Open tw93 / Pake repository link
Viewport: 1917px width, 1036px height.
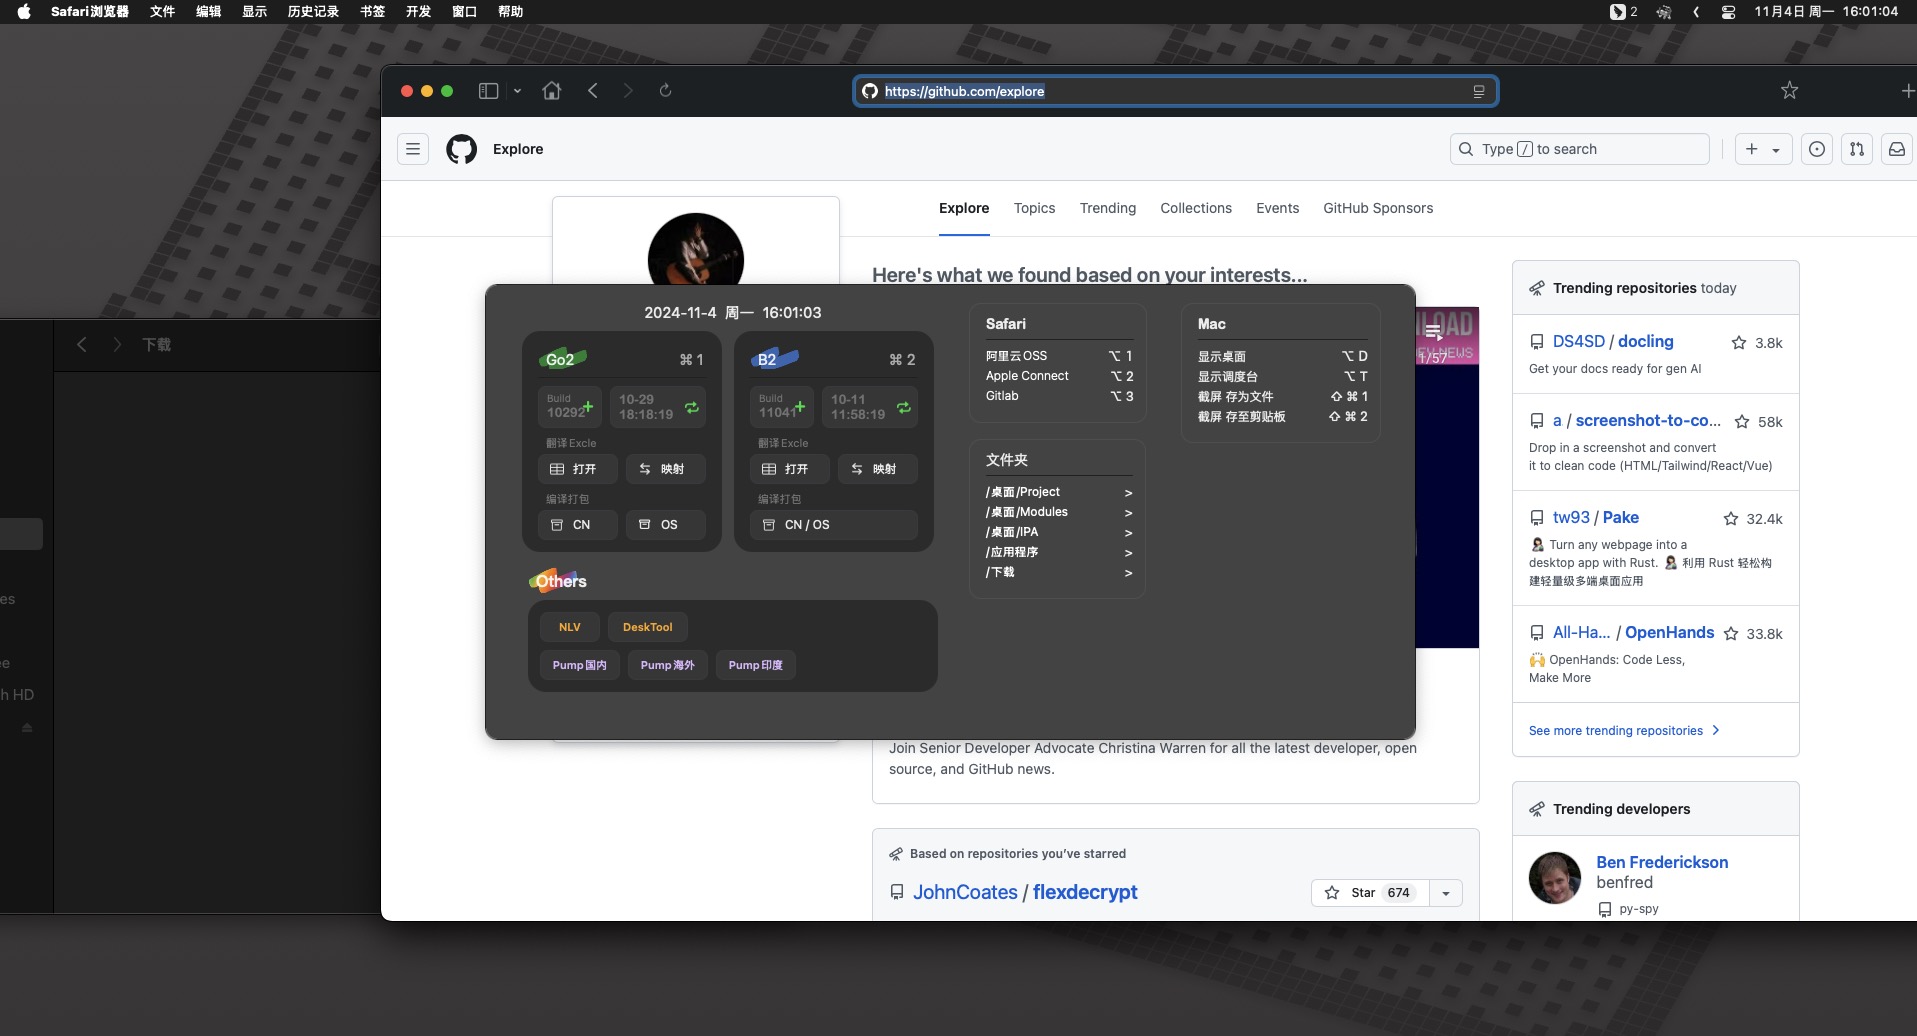(1595, 517)
